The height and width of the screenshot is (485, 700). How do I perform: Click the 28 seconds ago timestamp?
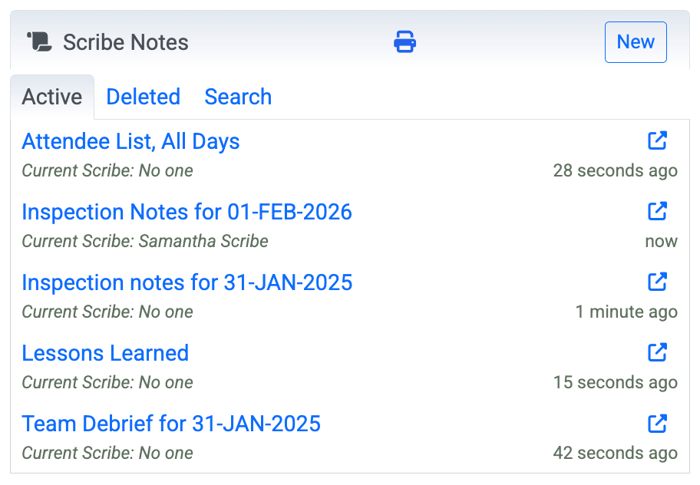pos(615,171)
